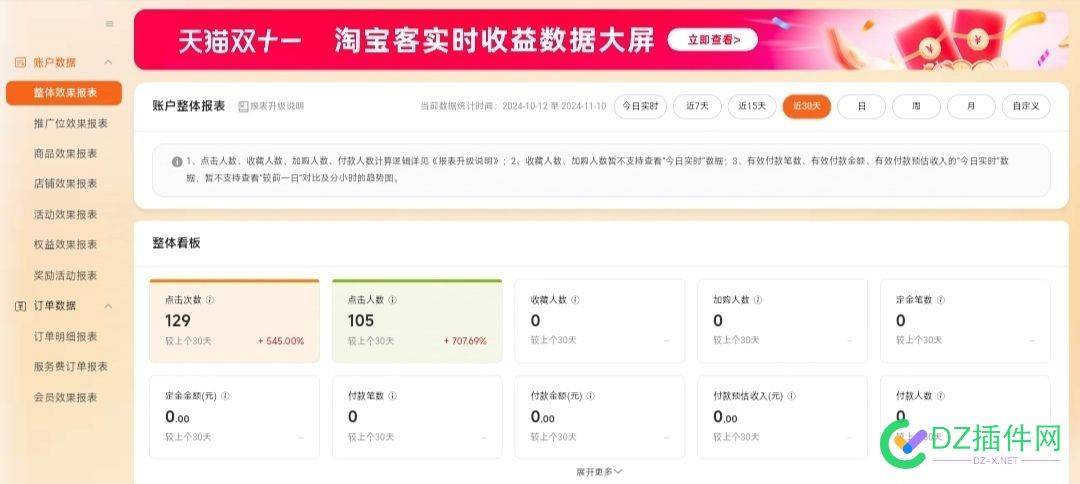Image resolution: width=1080 pixels, height=484 pixels.
Task: Click info icon next to 付款预估收入(元)
Action: [791, 397]
